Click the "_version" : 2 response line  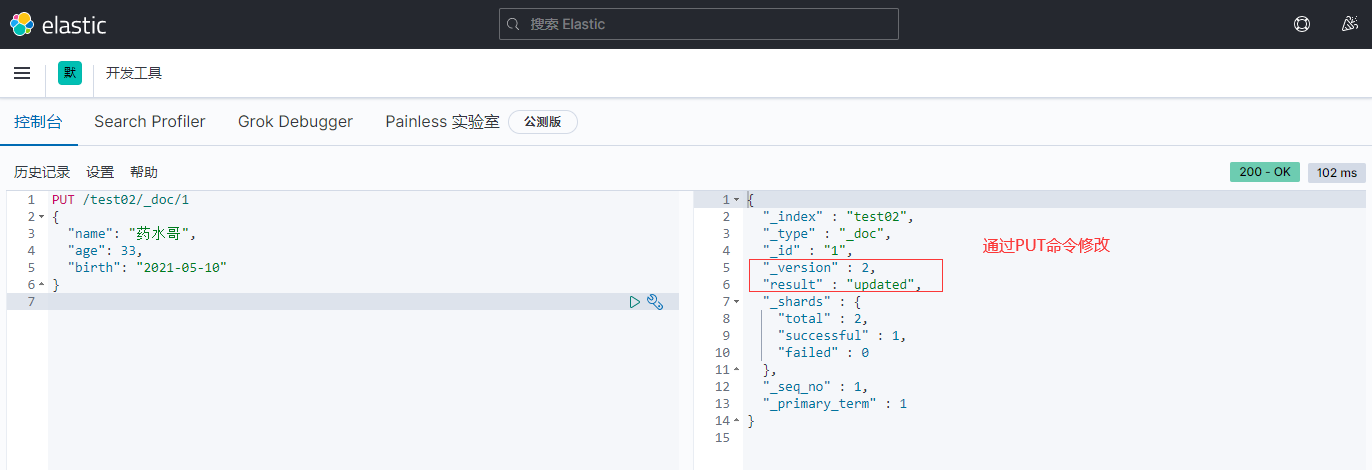coord(820,267)
